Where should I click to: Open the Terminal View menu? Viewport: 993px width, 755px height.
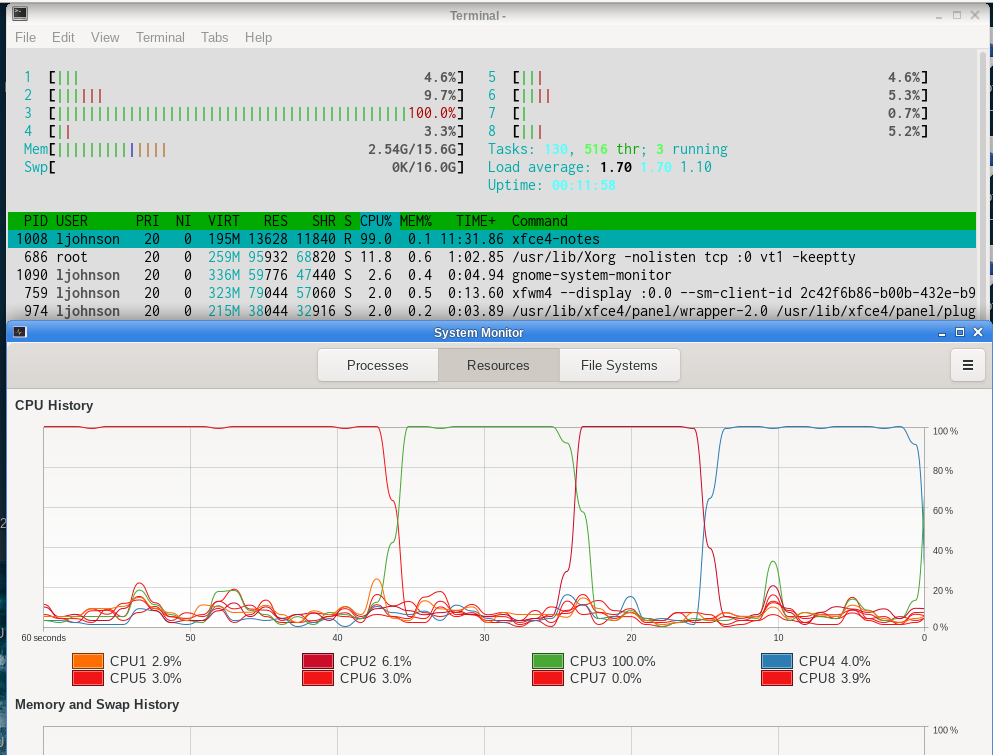pyautogui.click(x=105, y=37)
